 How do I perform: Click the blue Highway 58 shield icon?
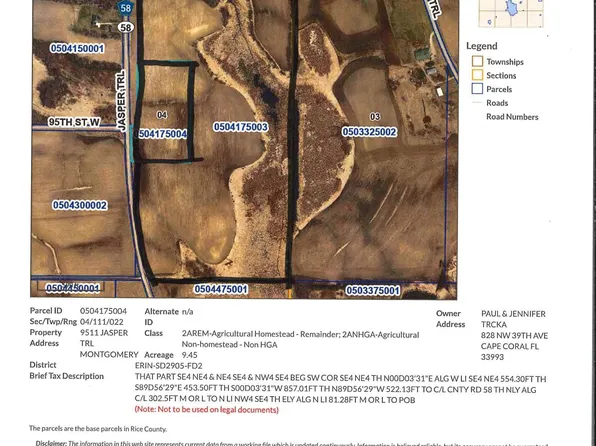point(126,8)
